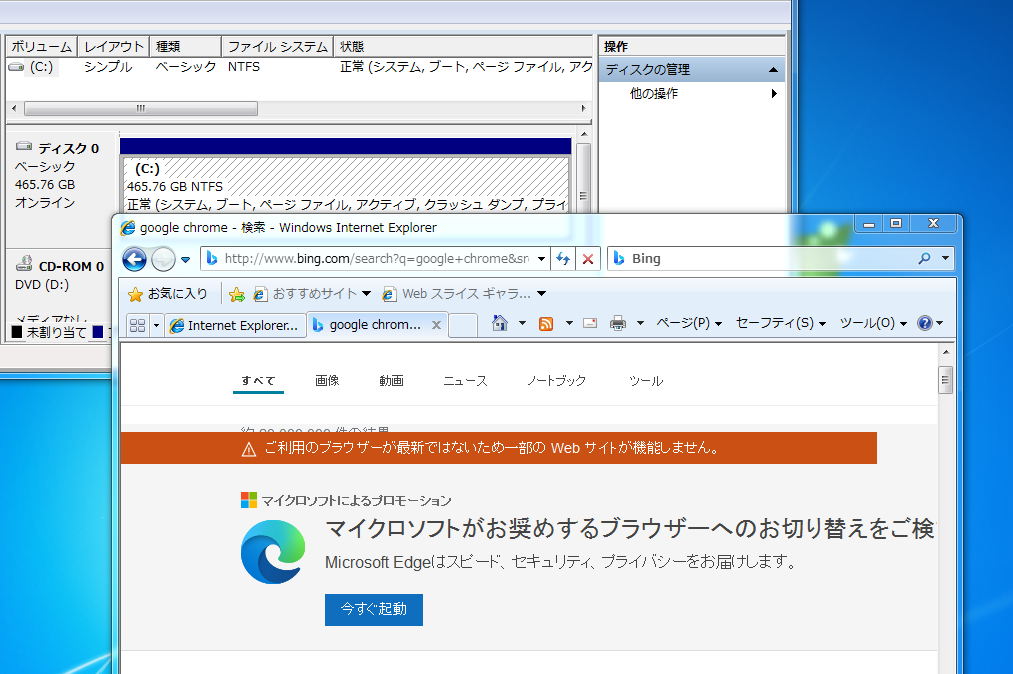
Task: Expand the address bar autocomplete dropdown
Action: coord(541,258)
